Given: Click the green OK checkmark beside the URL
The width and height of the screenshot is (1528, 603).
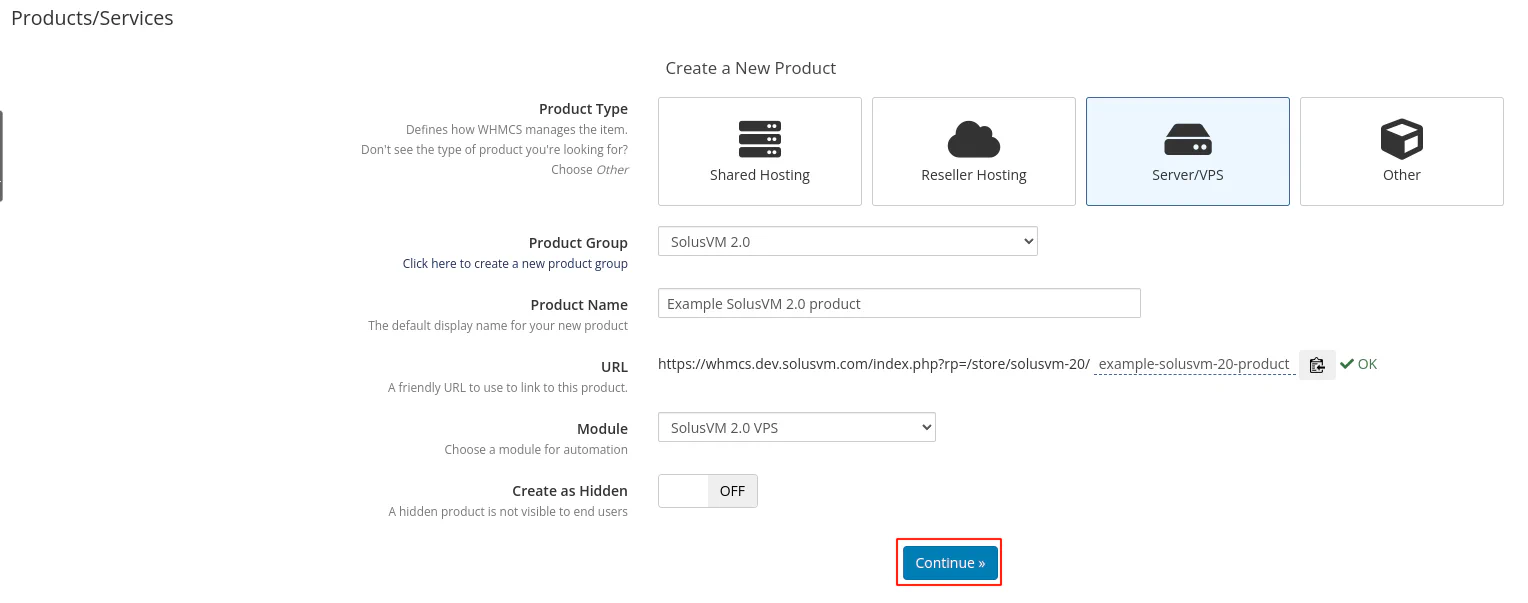Looking at the screenshot, I should click(1345, 364).
